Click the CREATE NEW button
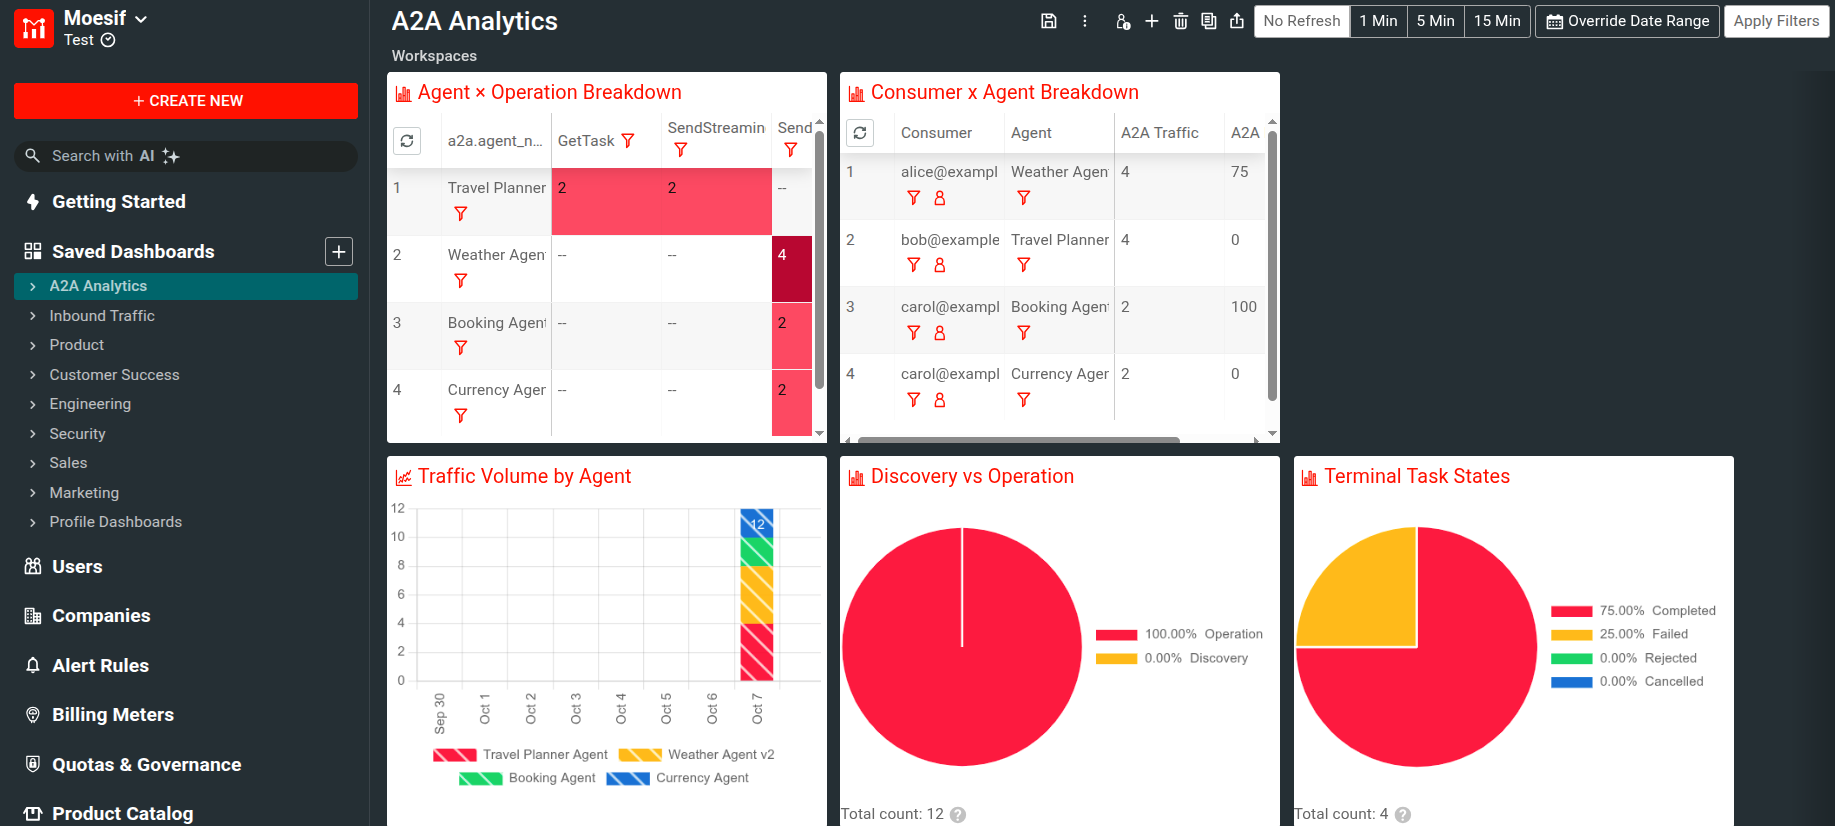 coord(186,101)
